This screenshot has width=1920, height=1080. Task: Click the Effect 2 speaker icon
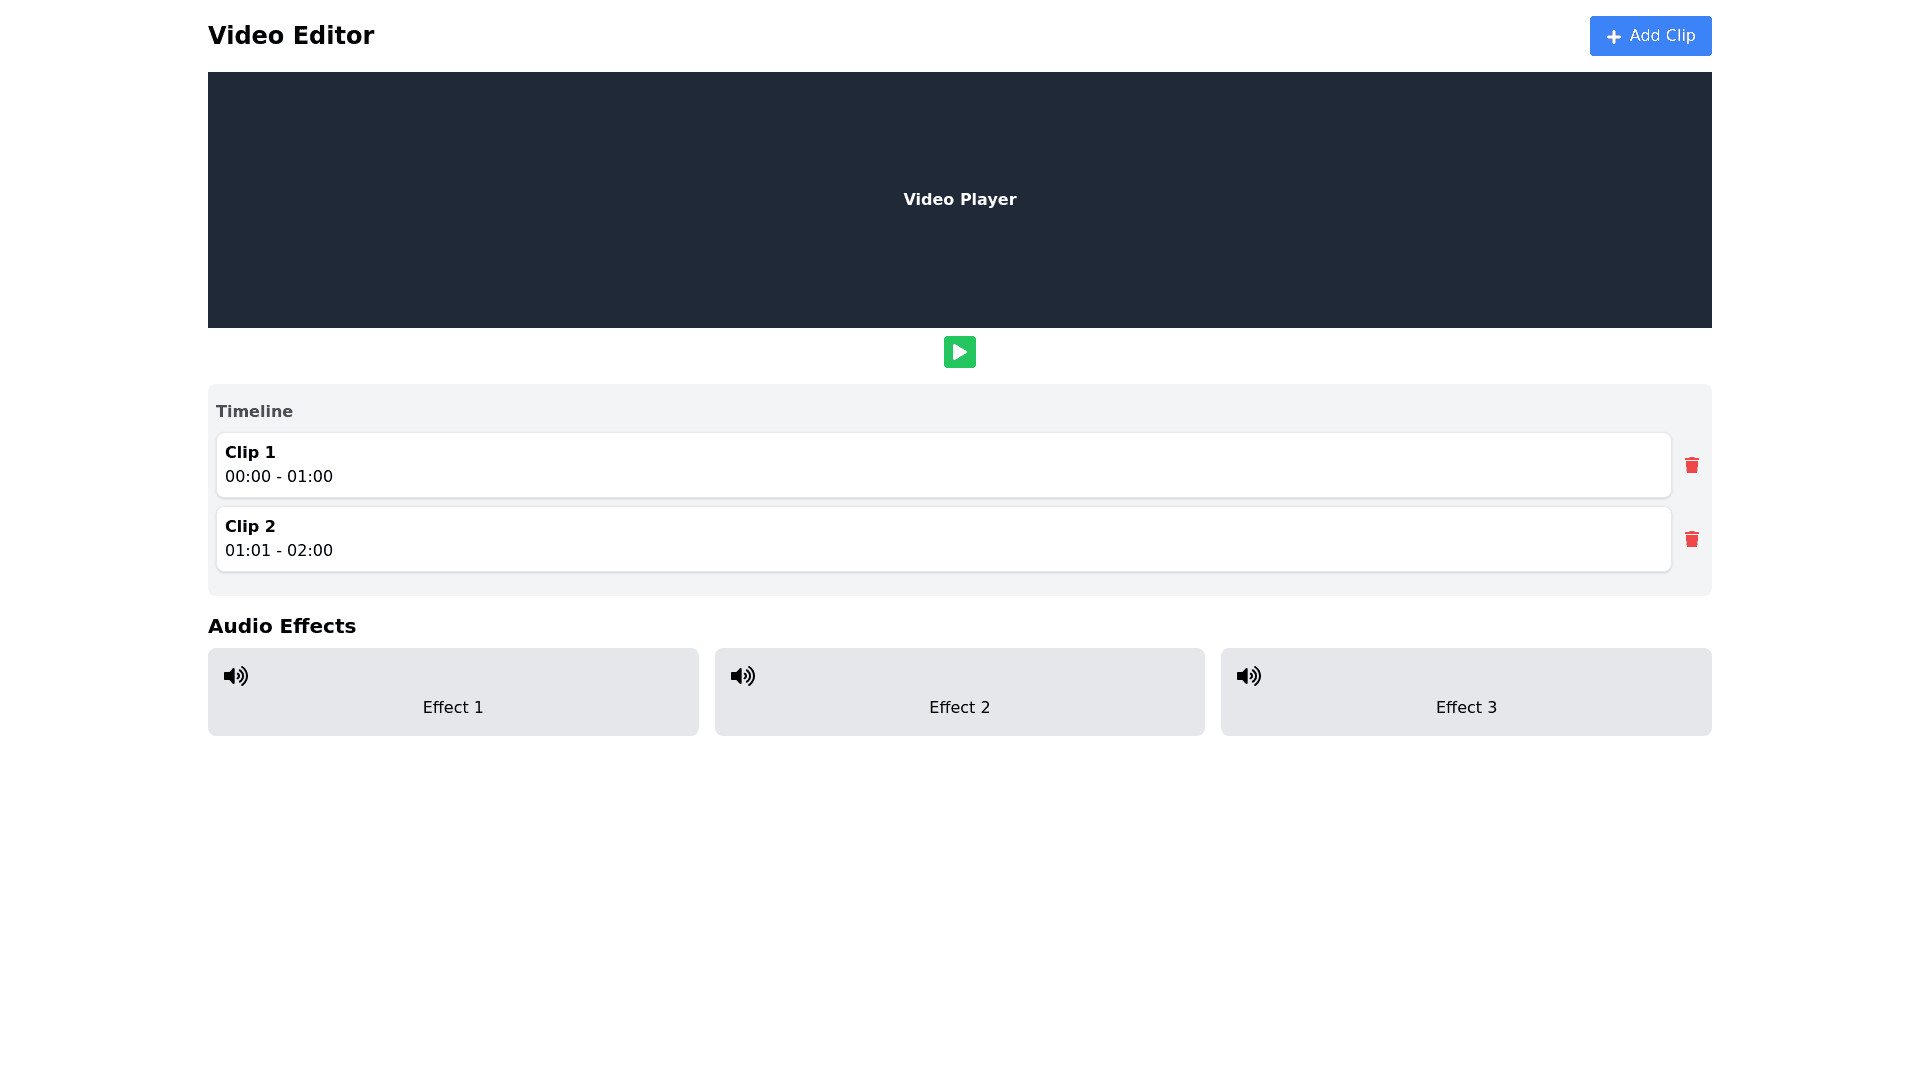(x=743, y=676)
